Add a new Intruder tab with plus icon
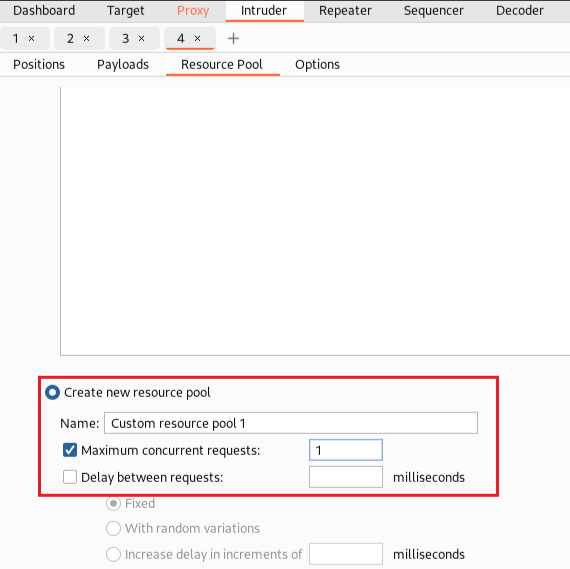This screenshot has height=569, width=570. click(233, 39)
